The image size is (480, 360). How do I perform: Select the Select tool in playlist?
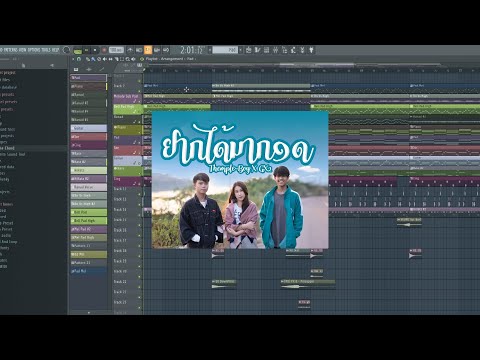(122, 59)
